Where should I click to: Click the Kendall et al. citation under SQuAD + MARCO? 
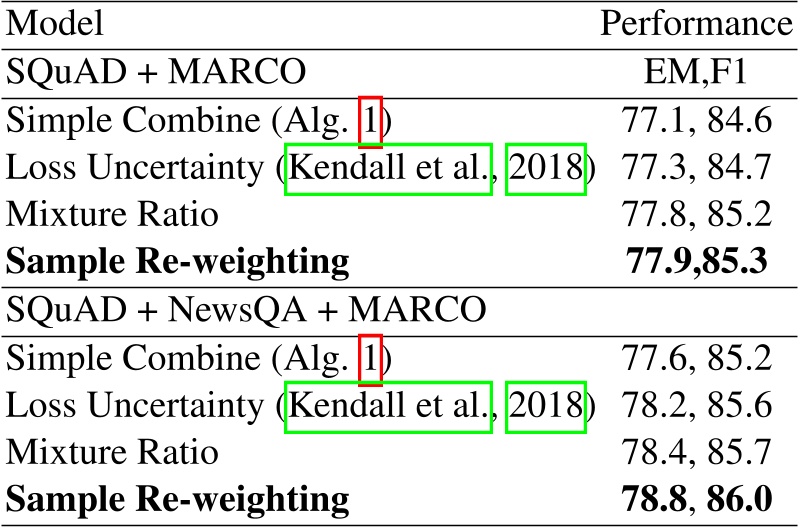click(x=389, y=168)
